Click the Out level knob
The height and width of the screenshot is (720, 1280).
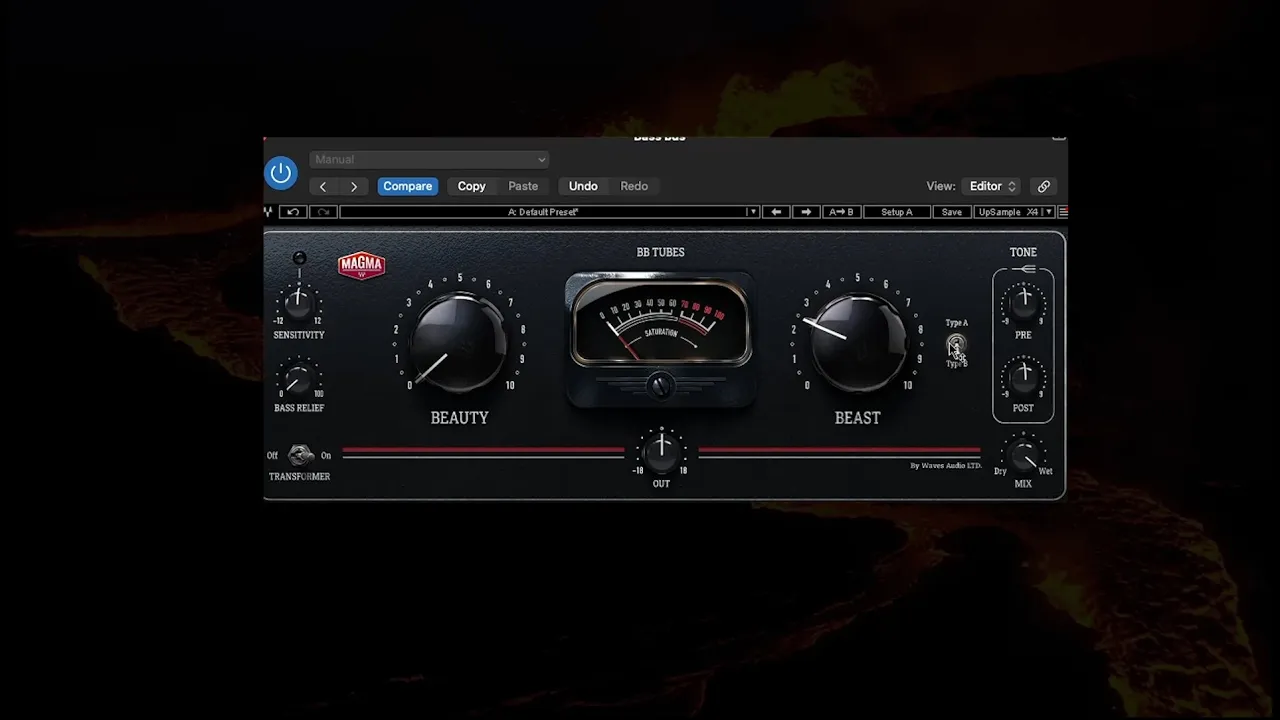point(661,452)
